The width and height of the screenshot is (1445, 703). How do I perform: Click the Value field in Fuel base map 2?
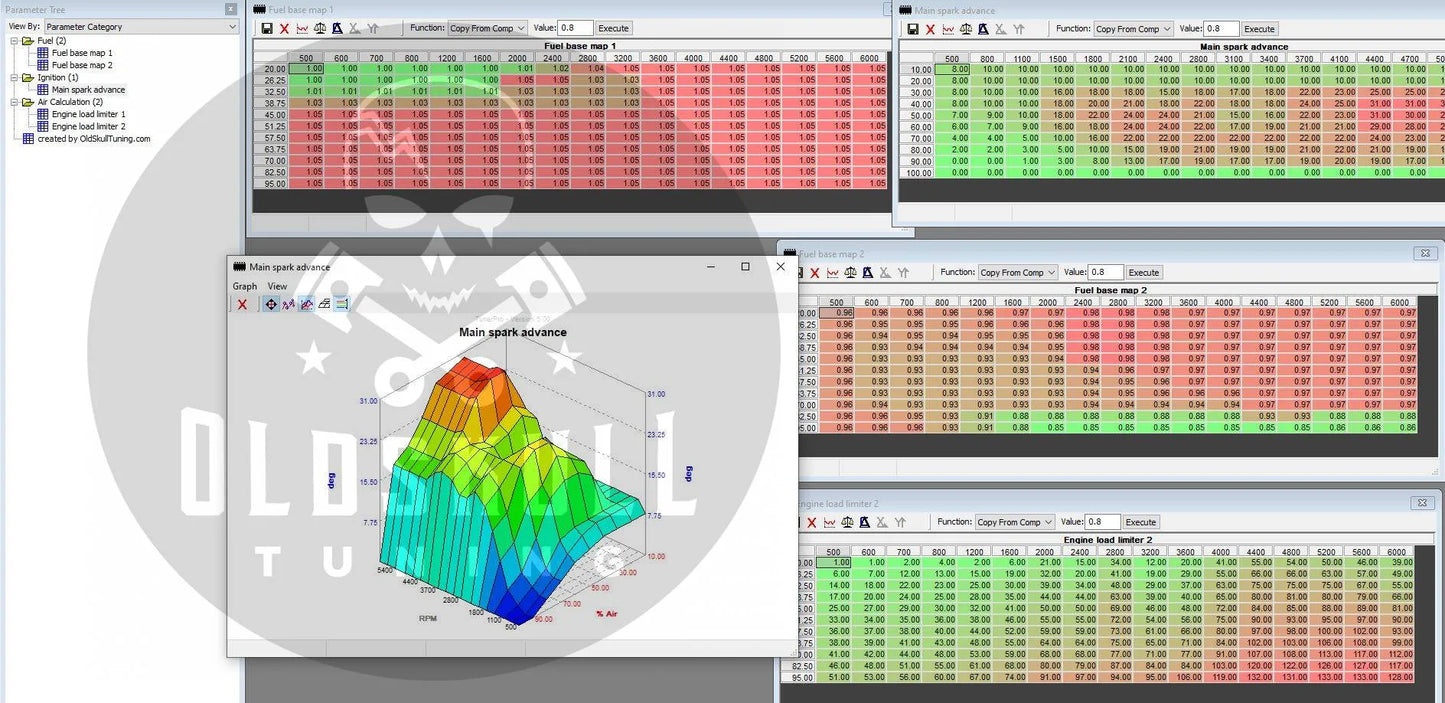[1105, 272]
